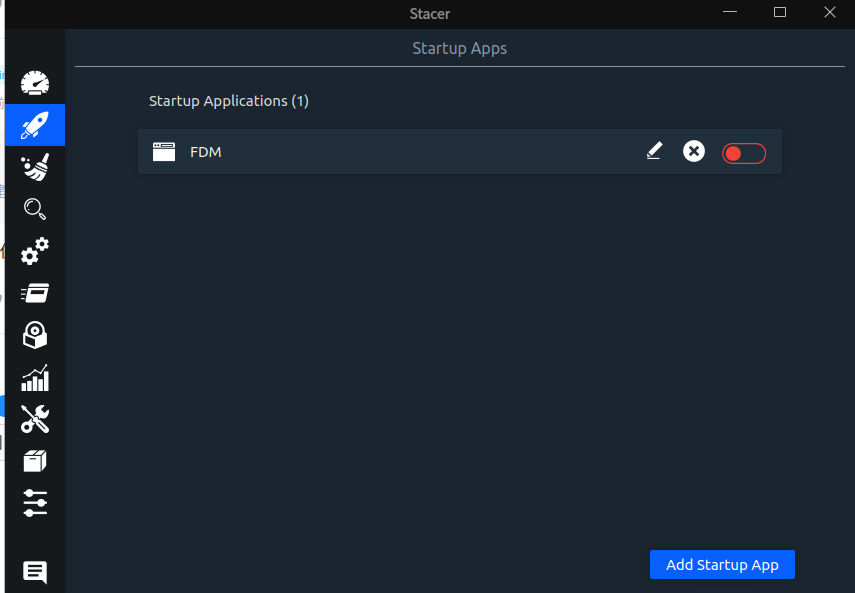Image resolution: width=855 pixels, height=593 pixels.
Task: Delete the FDM startup entry
Action: [x=694, y=151]
